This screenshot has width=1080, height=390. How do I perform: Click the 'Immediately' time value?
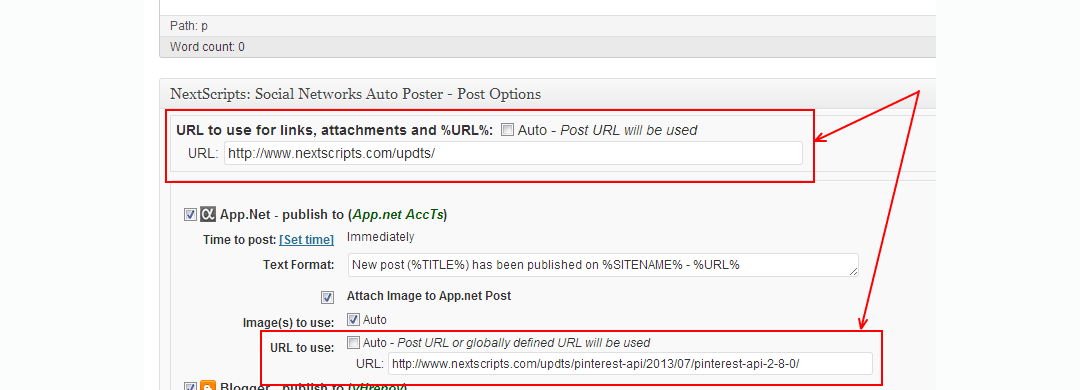coord(381,238)
